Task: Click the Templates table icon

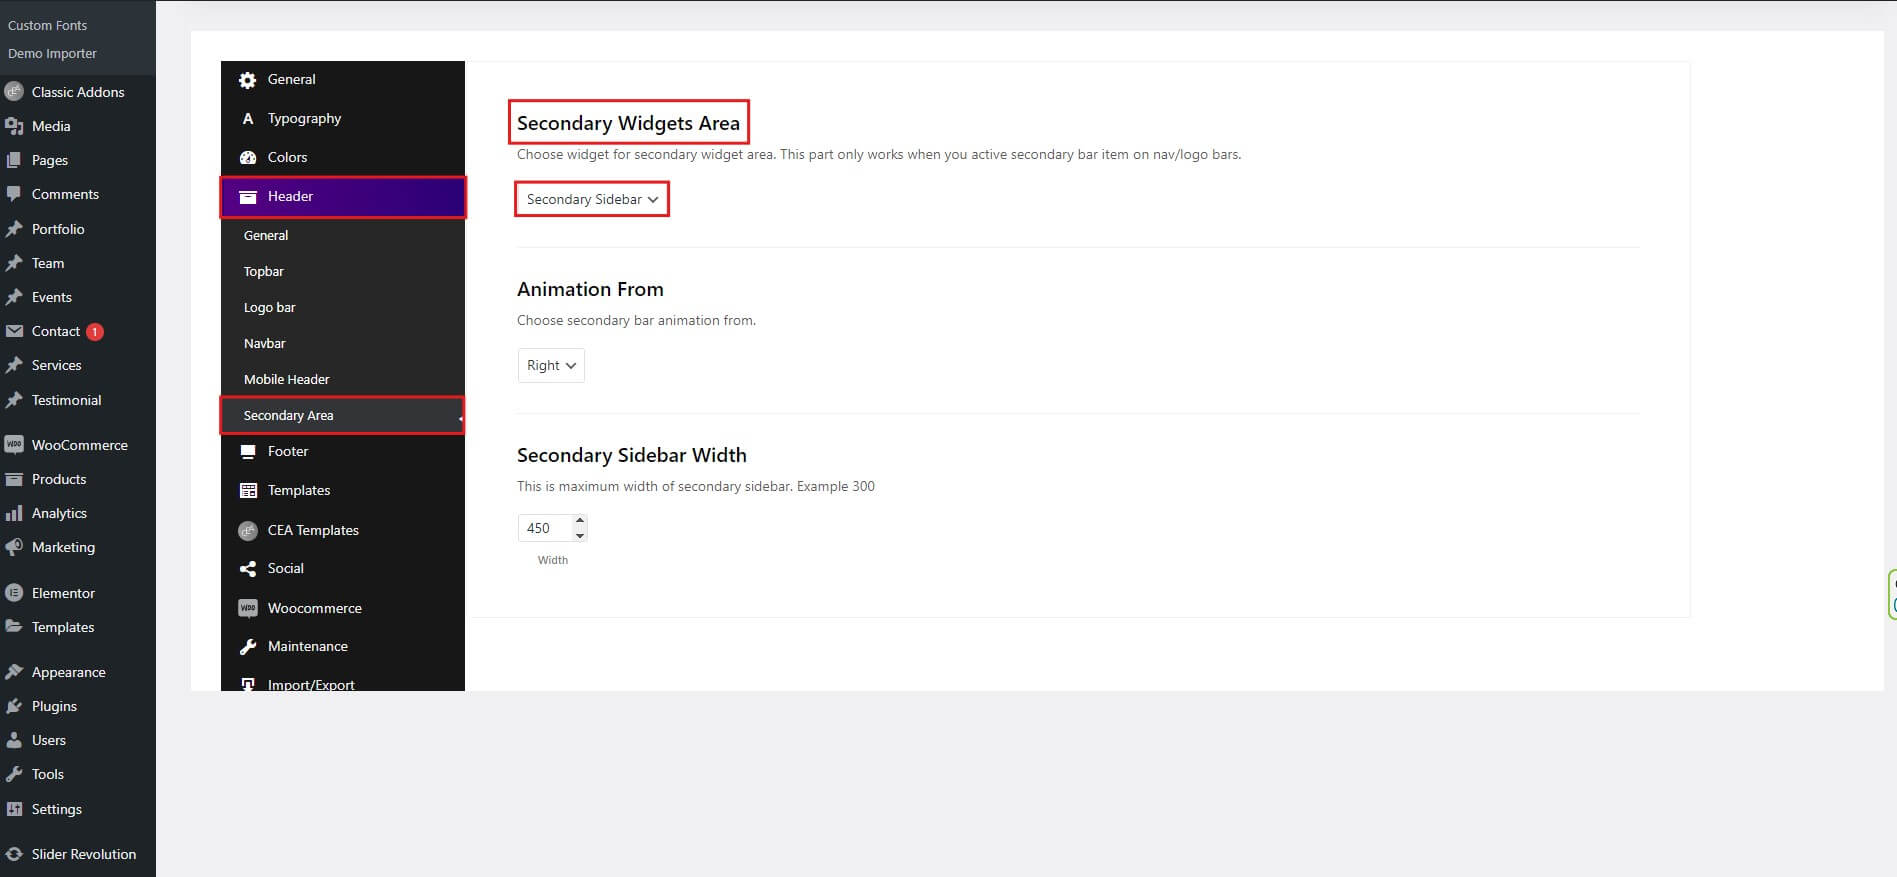Action: pos(248,491)
